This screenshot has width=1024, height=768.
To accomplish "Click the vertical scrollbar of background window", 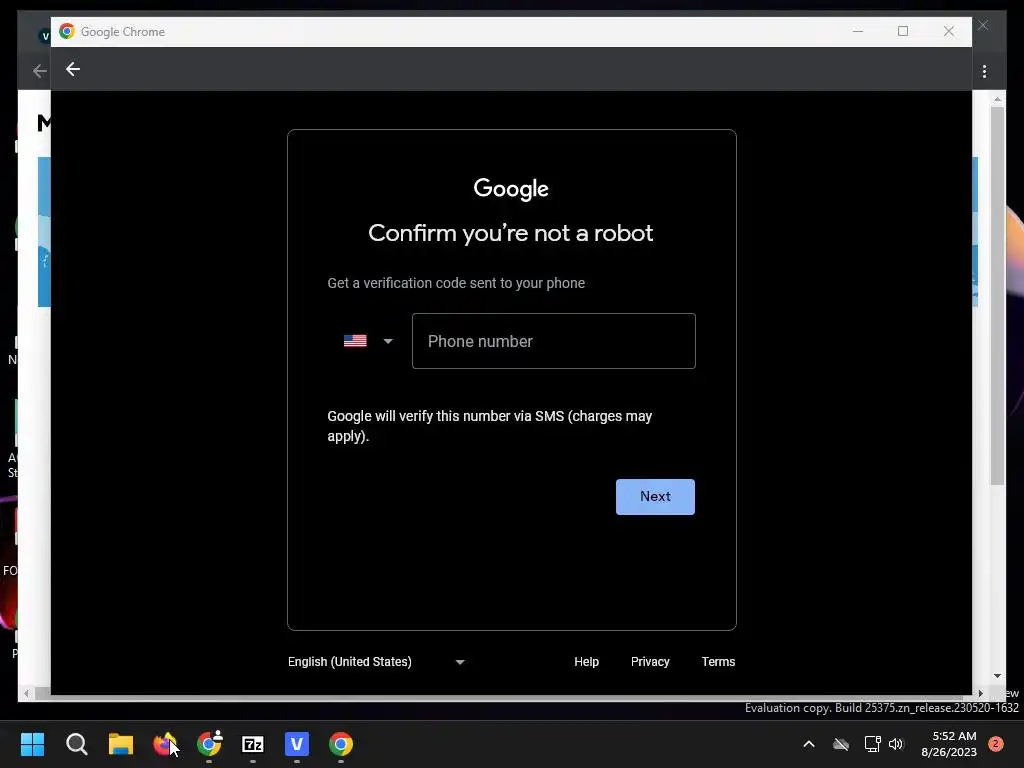I will tap(997, 295).
